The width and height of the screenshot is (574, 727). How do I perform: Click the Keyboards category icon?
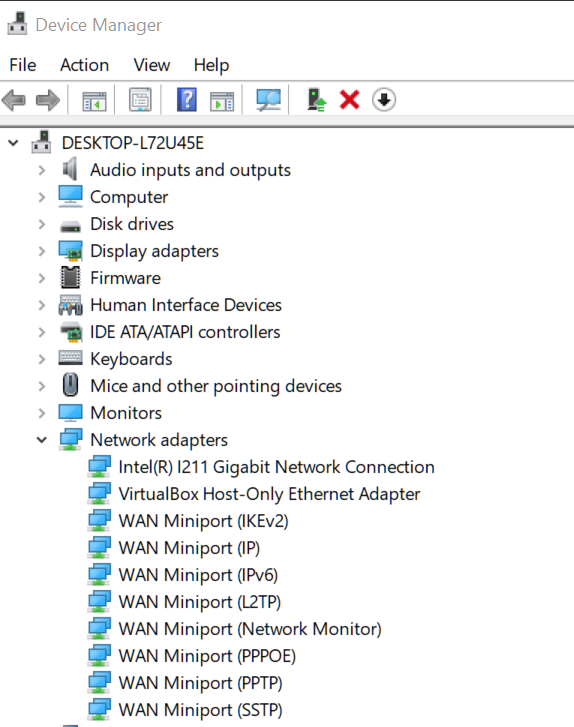[x=70, y=357]
